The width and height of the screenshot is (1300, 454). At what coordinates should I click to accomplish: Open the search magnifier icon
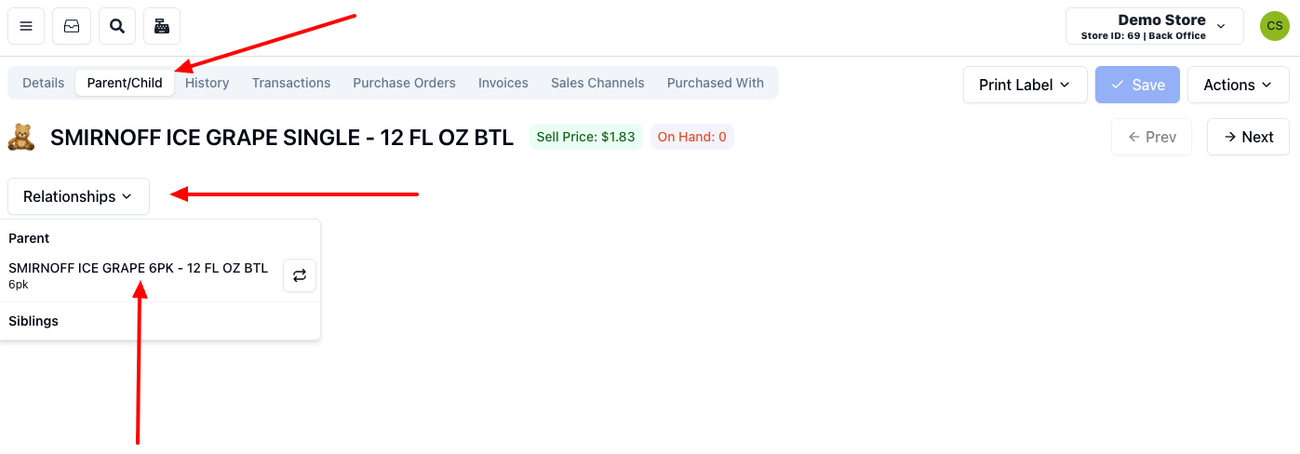coord(117,26)
